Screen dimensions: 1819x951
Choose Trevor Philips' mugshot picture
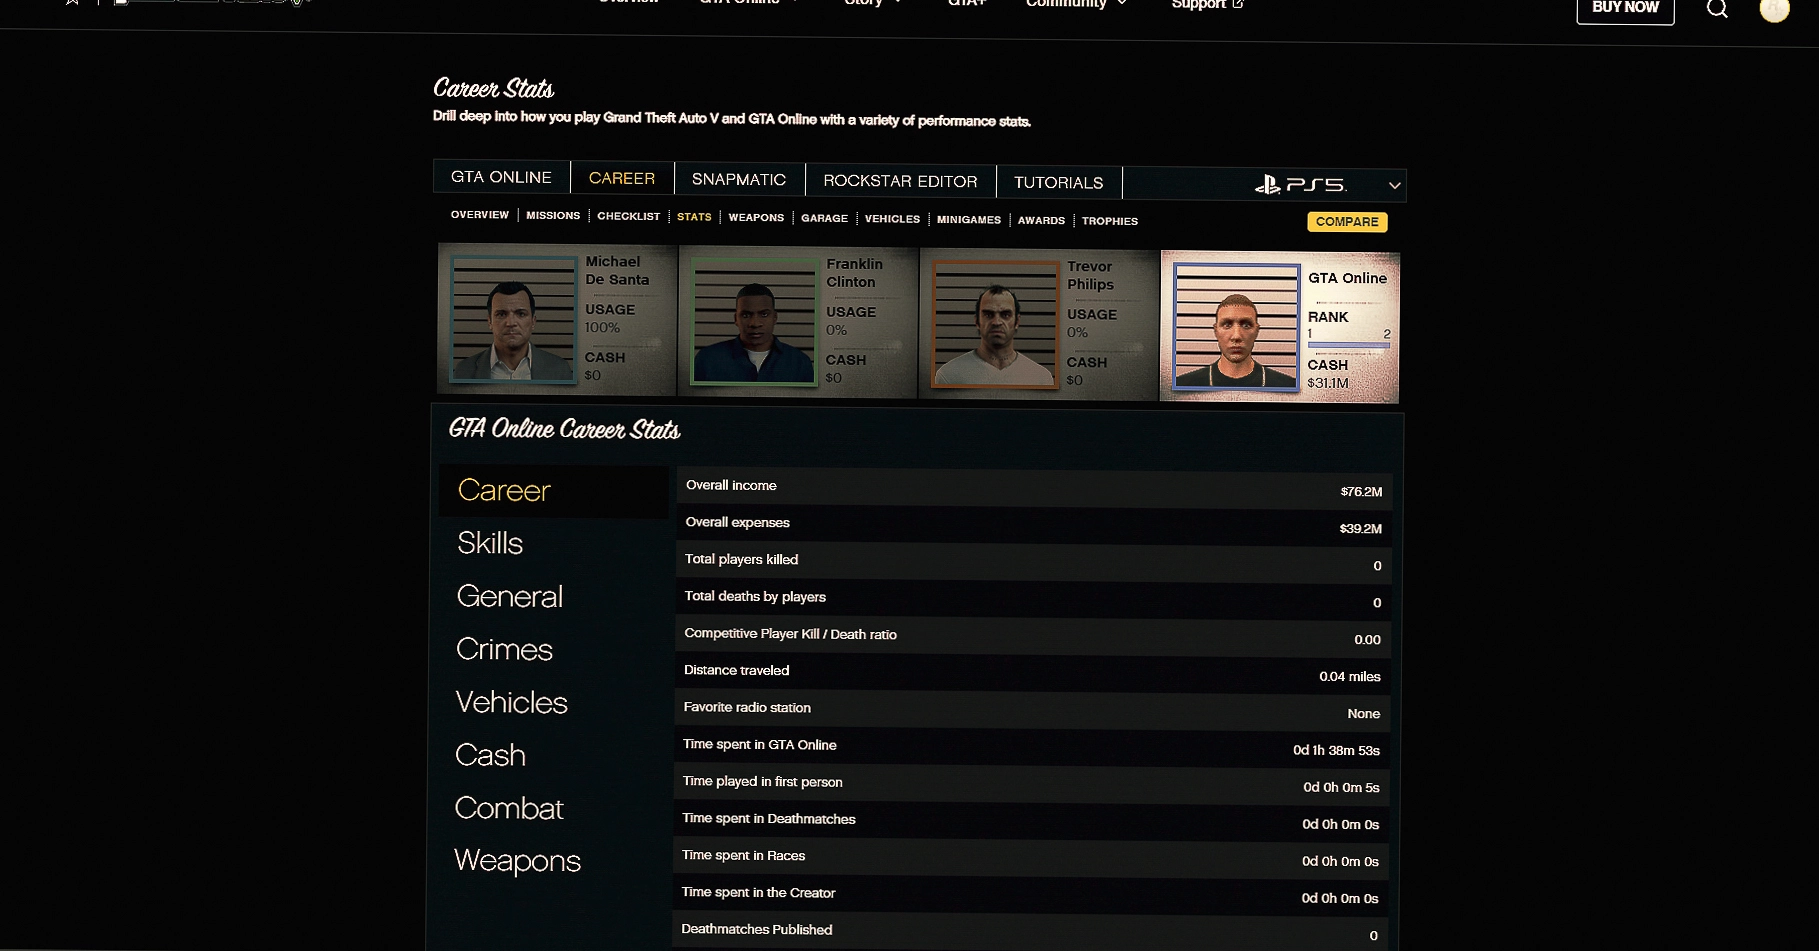(995, 324)
